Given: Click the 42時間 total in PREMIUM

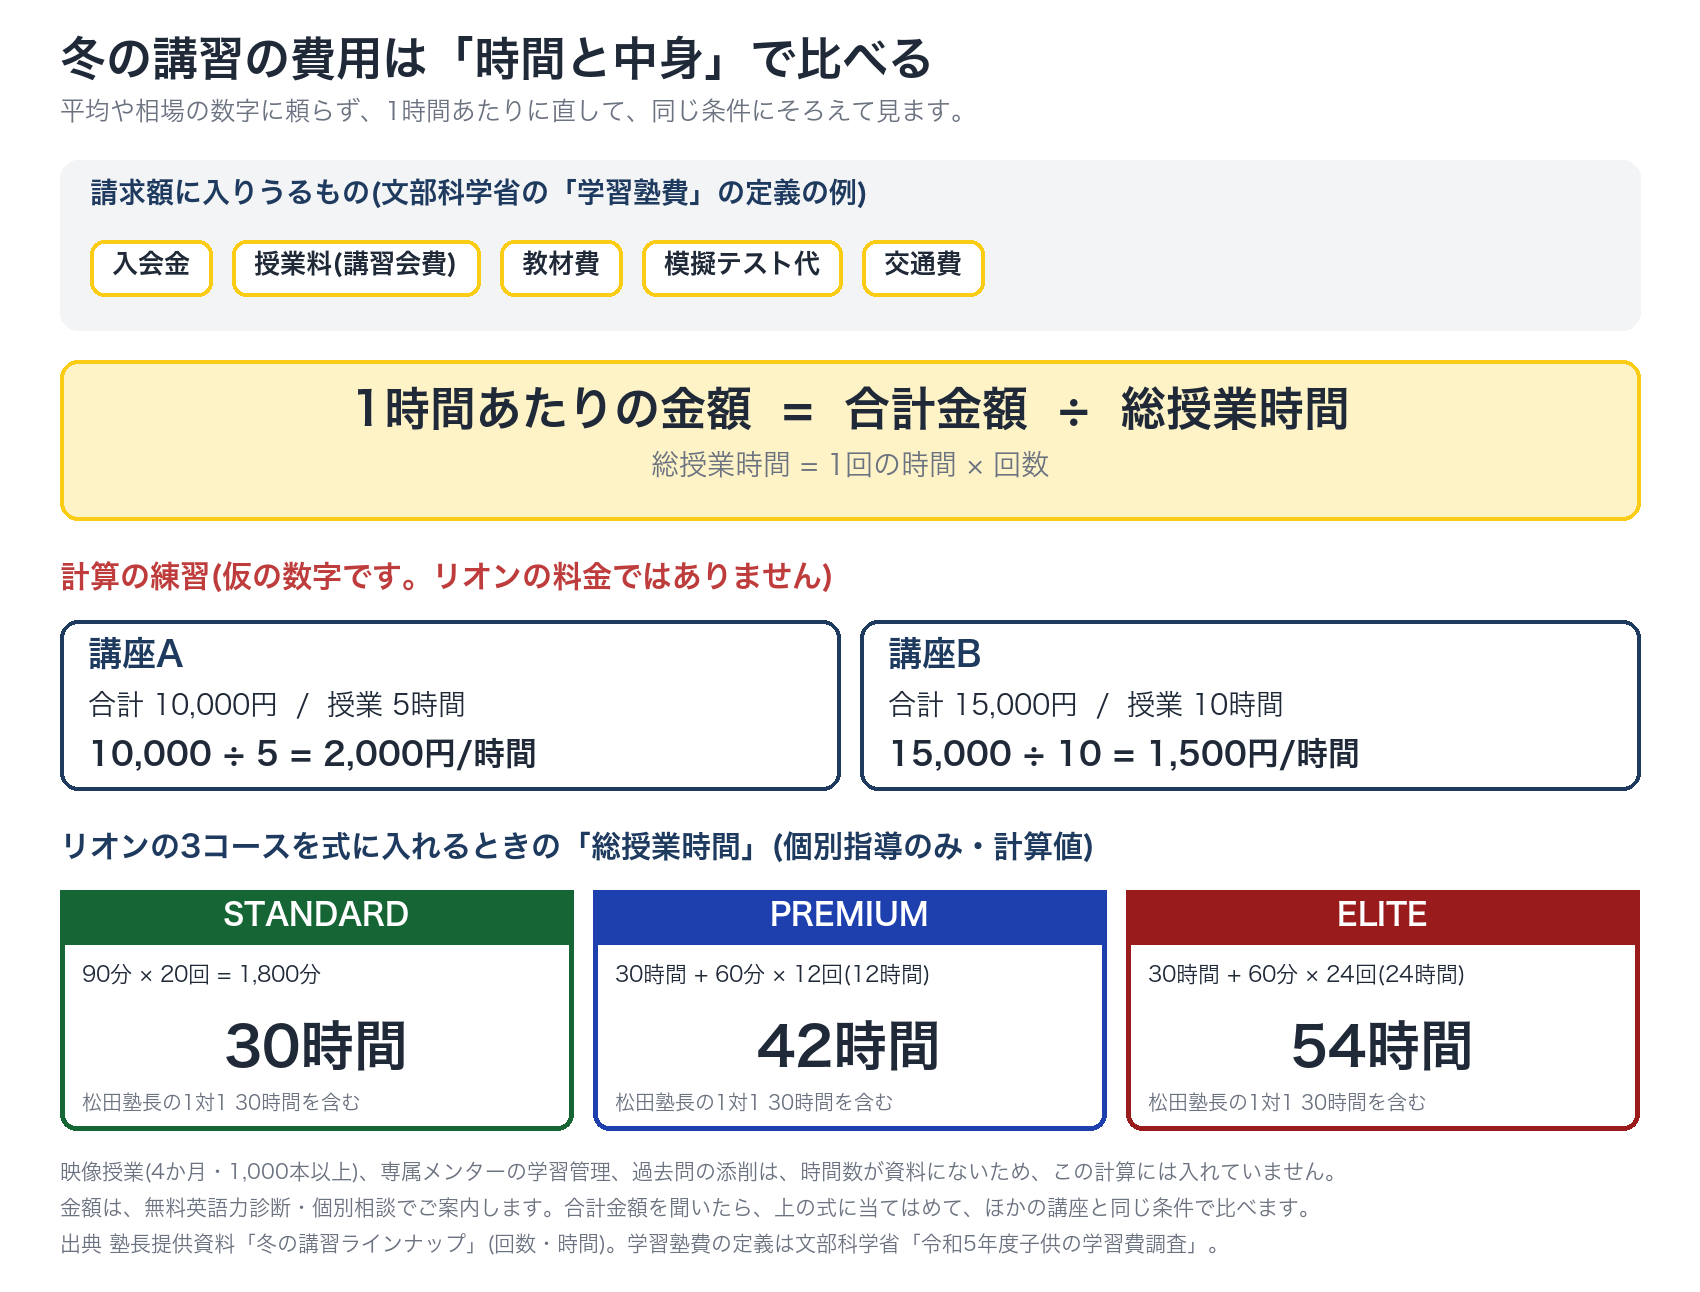Looking at the screenshot, I should pyautogui.click(x=849, y=1047).
